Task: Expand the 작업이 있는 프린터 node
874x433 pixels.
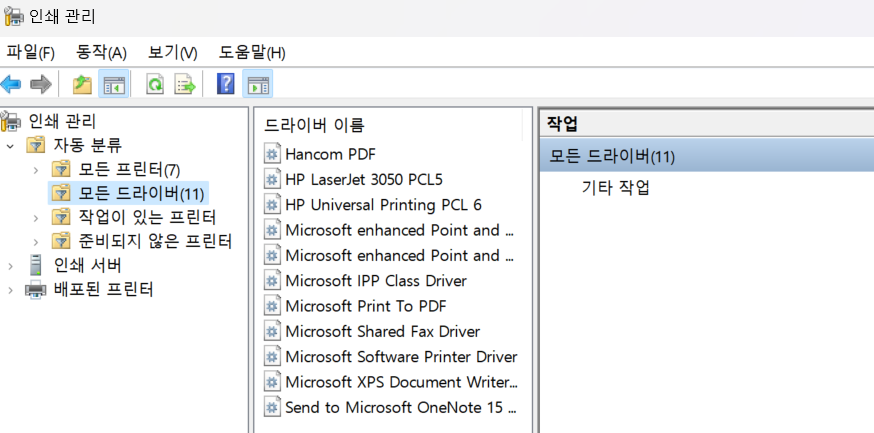Action: click(36, 218)
